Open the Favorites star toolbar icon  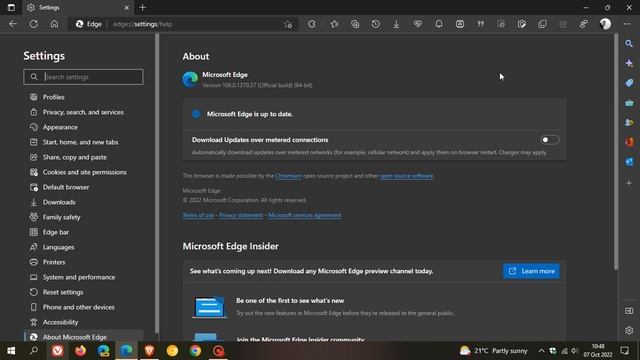334,24
